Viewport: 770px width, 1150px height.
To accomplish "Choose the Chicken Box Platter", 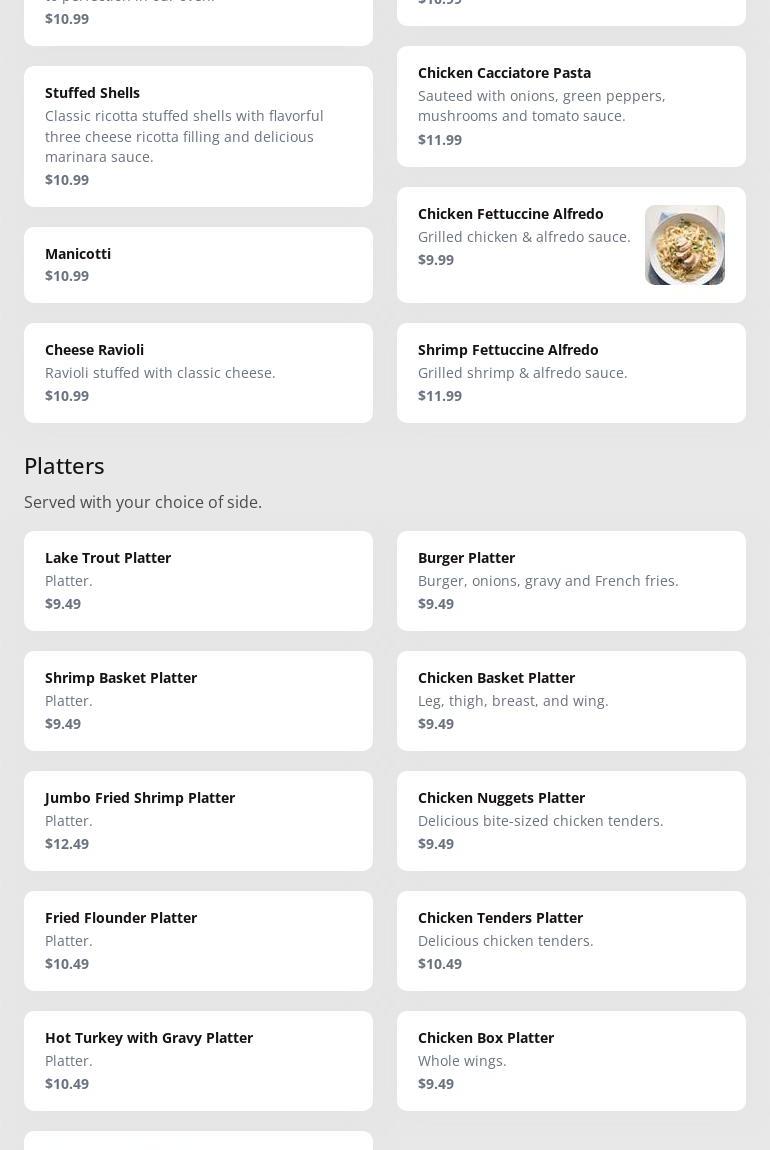I will 571,1060.
